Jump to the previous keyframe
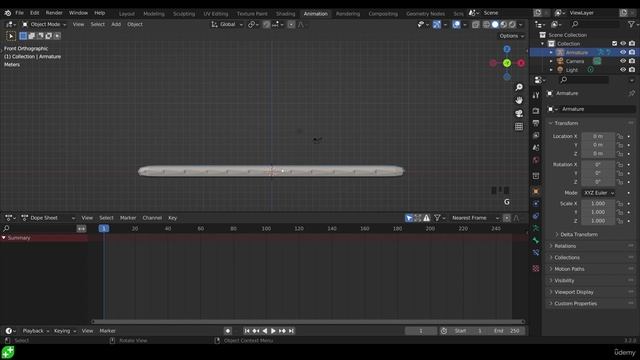The width and height of the screenshot is (640, 360). tap(256, 331)
